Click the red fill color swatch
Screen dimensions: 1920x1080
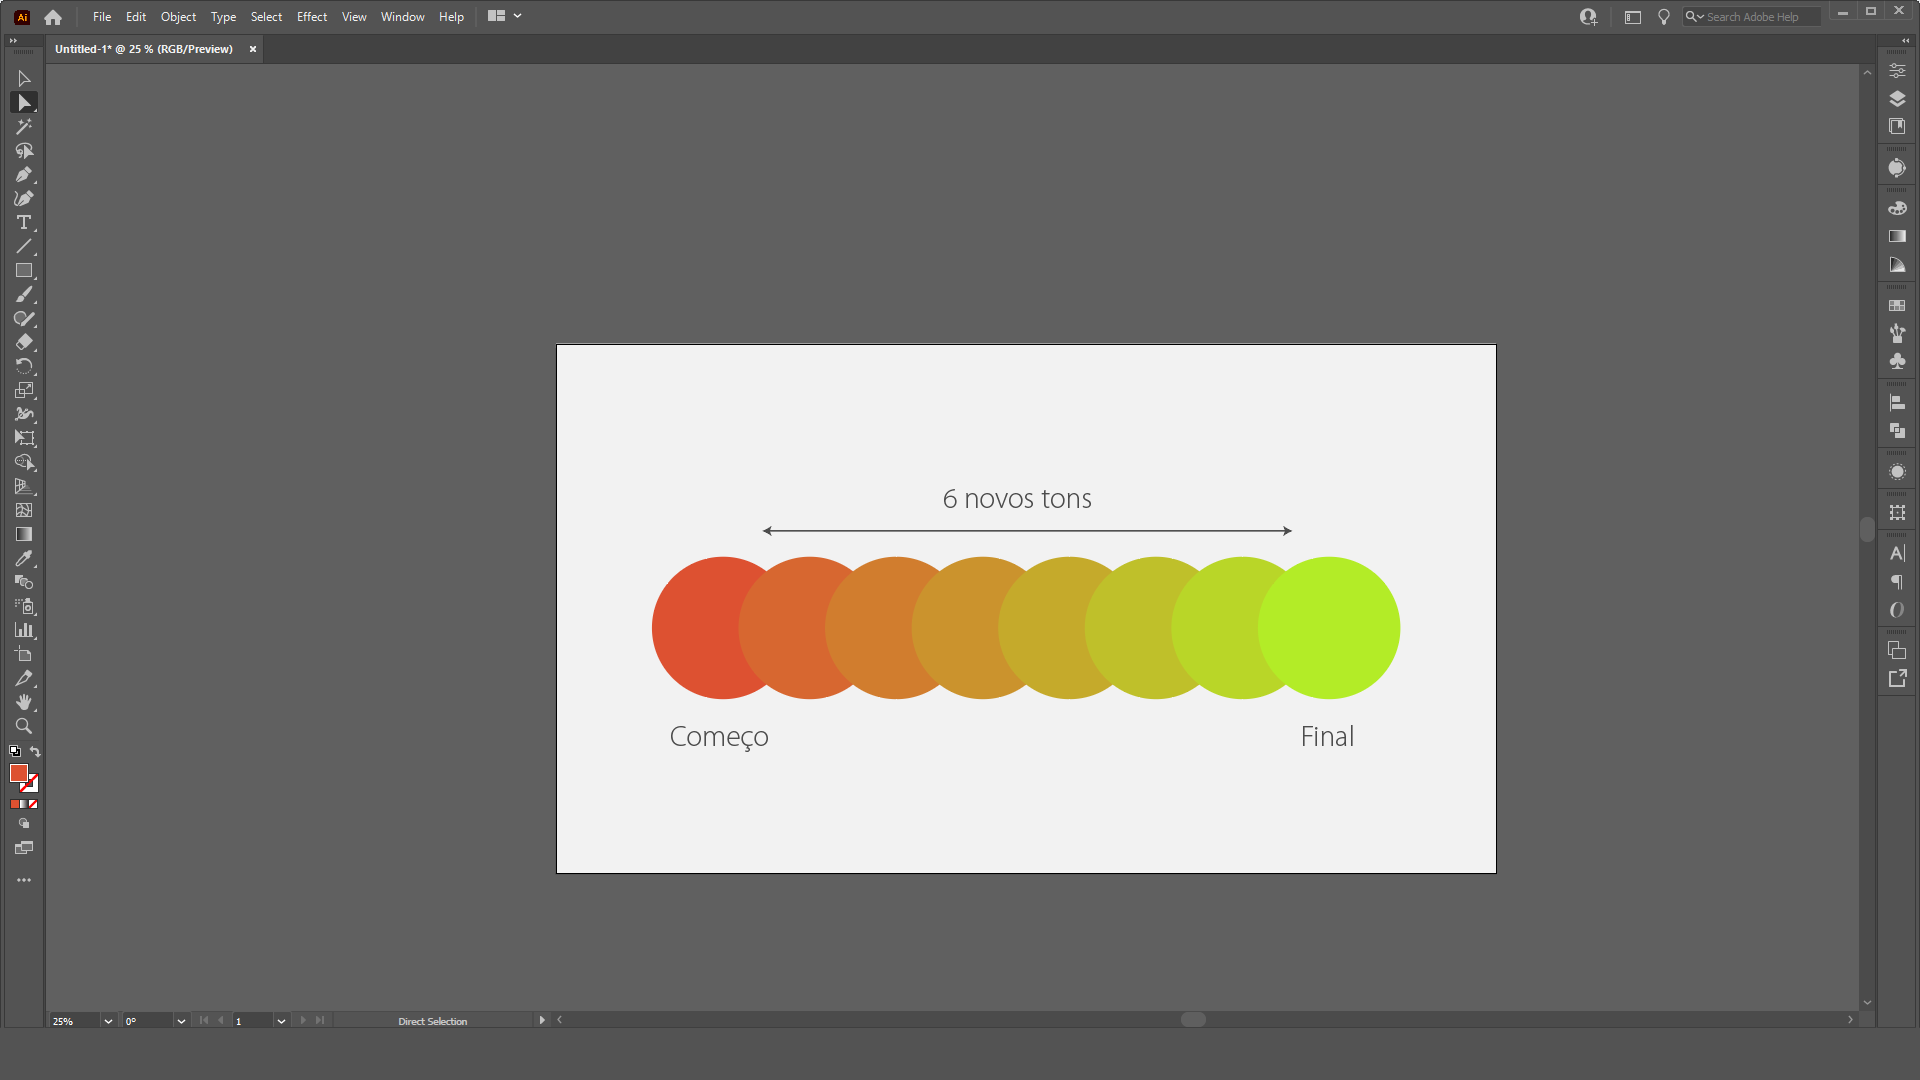[x=18, y=773]
